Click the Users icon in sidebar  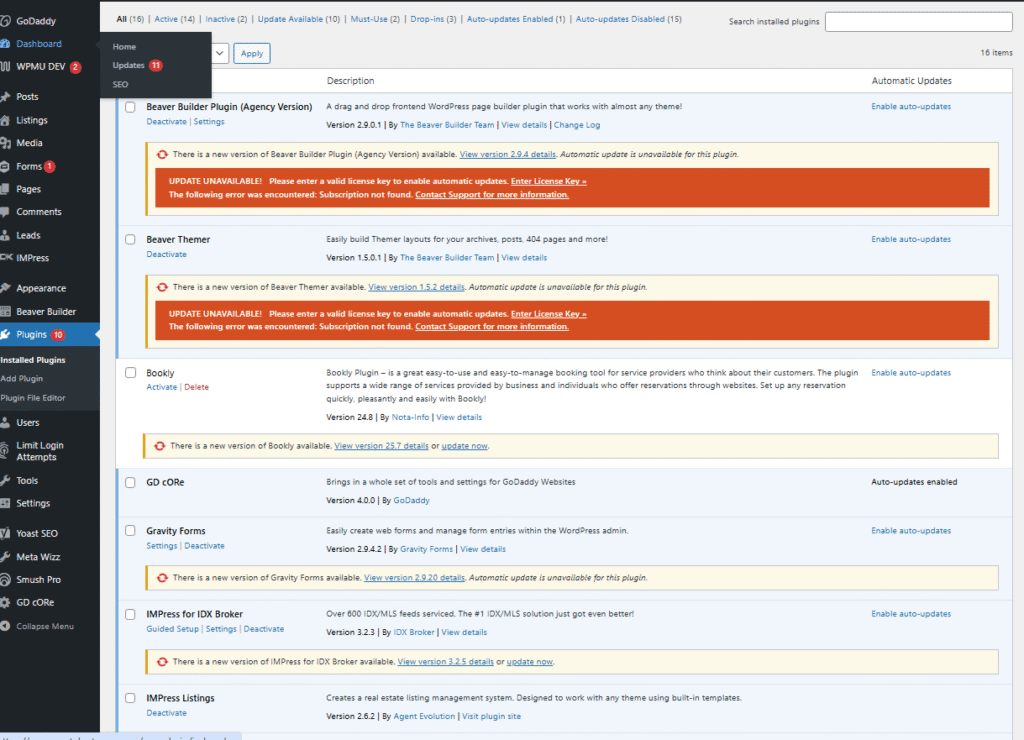[5, 423]
